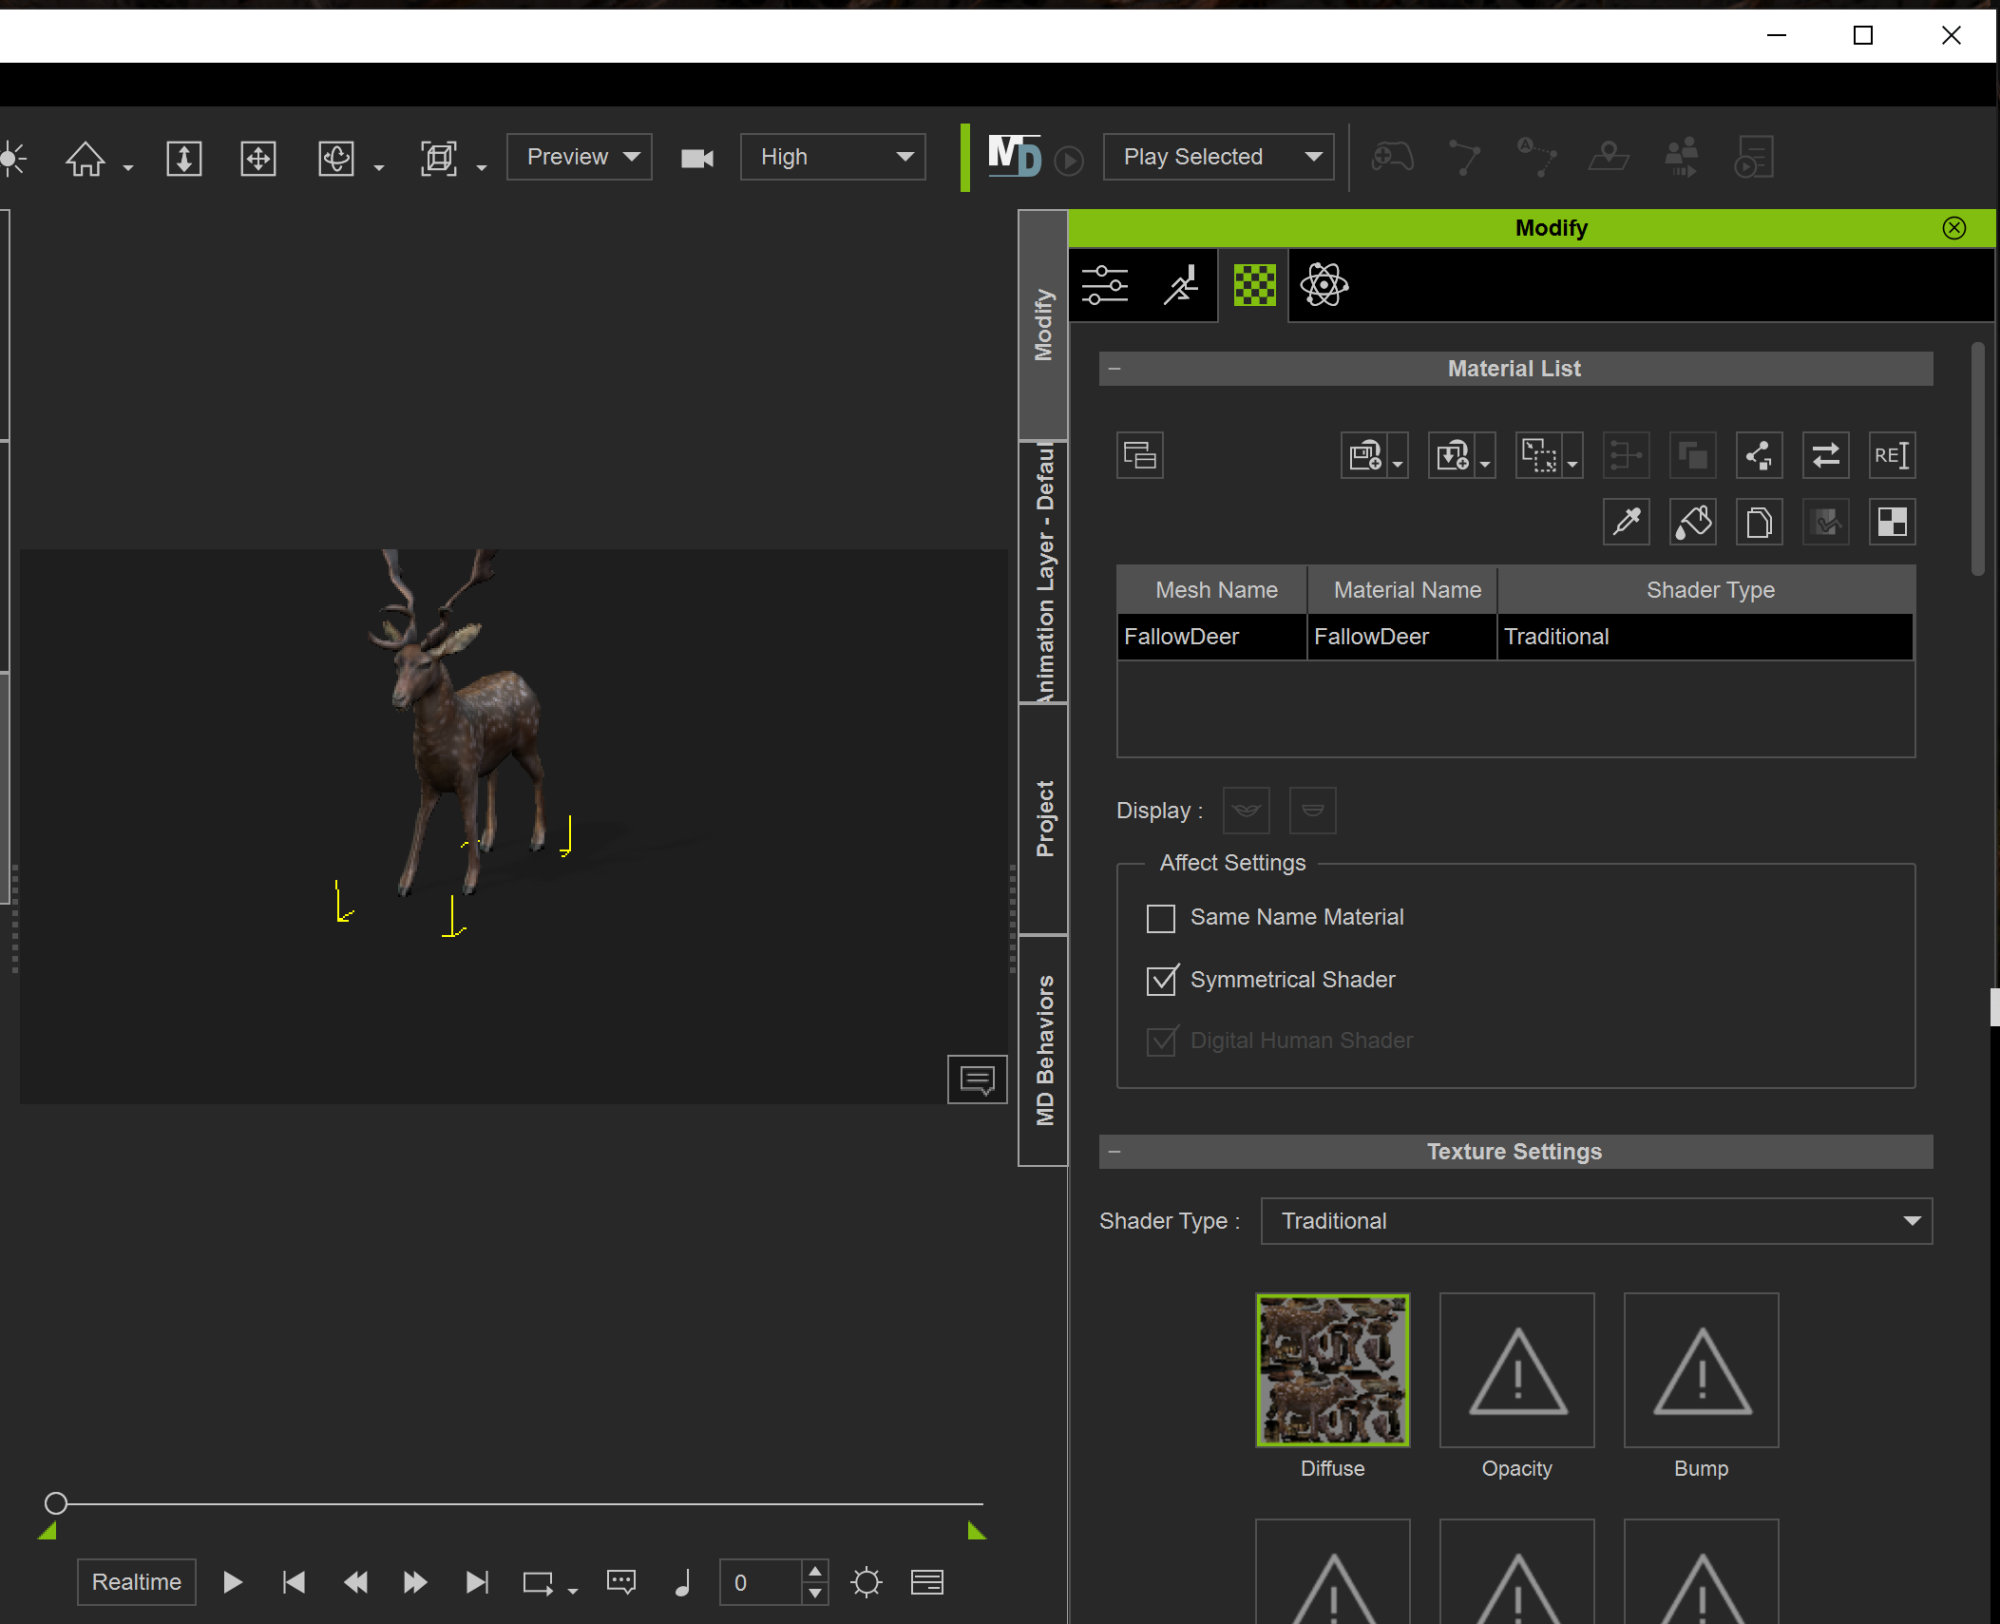
Task: Select the camera rotate tool icon
Action: tap(336, 158)
